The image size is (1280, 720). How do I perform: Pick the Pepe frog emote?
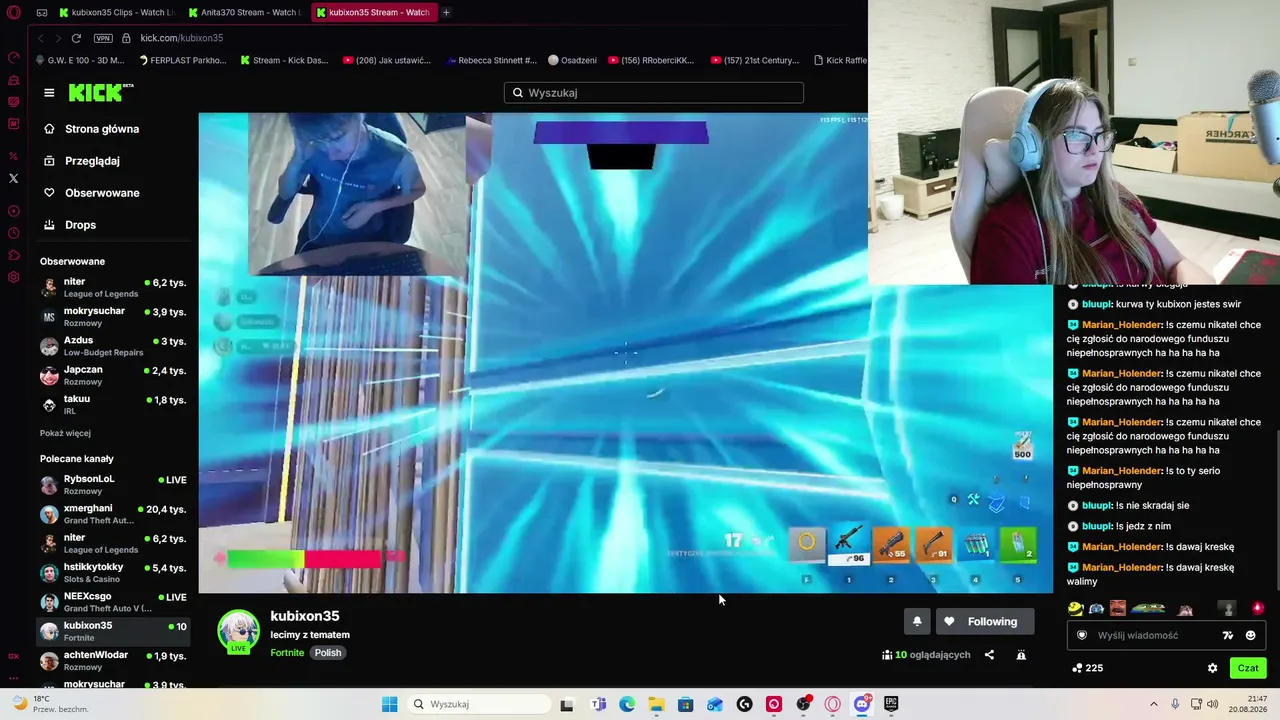(x=1148, y=608)
